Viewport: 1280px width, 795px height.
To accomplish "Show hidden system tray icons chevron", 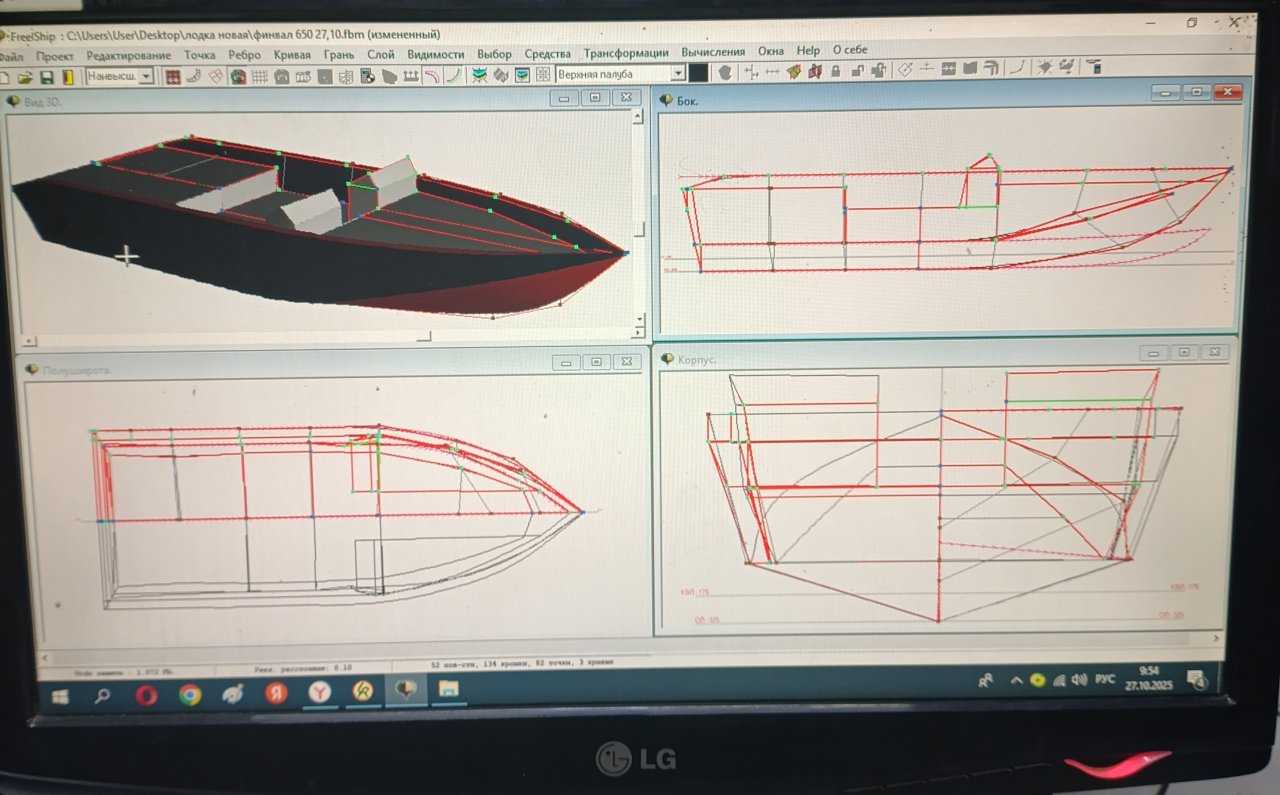I will point(1016,680).
